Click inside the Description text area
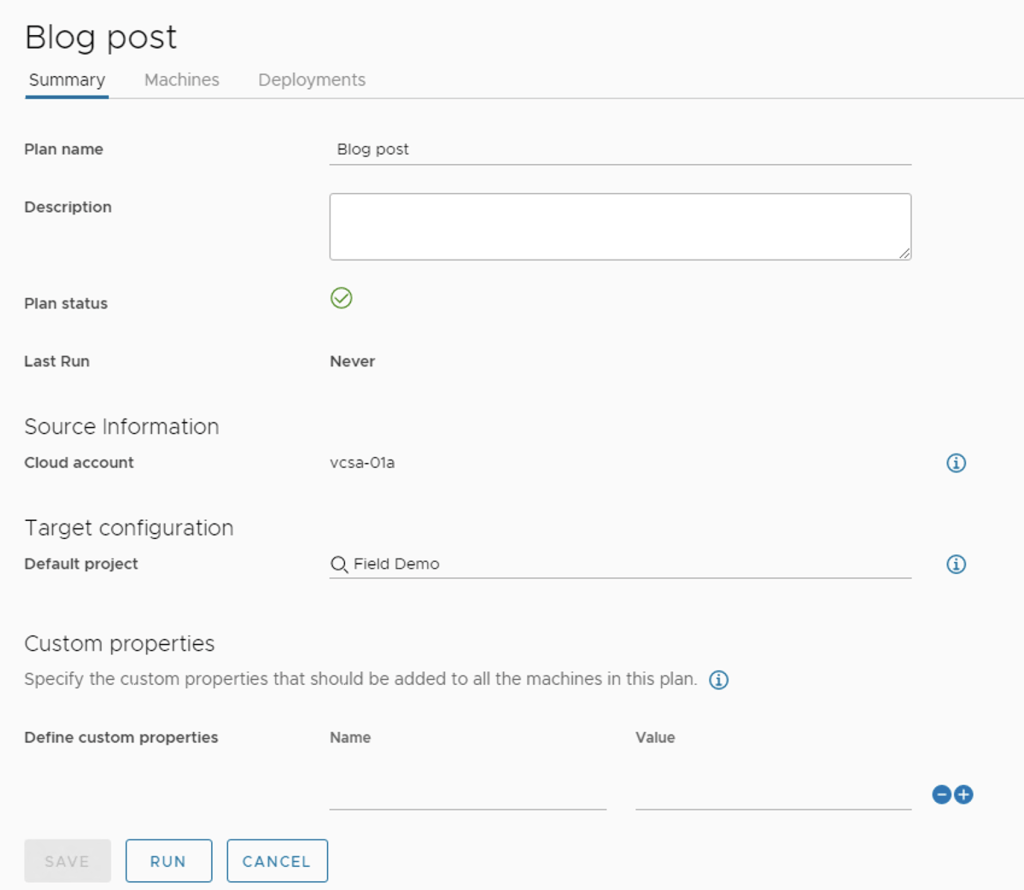The width and height of the screenshot is (1024, 890). (x=620, y=227)
